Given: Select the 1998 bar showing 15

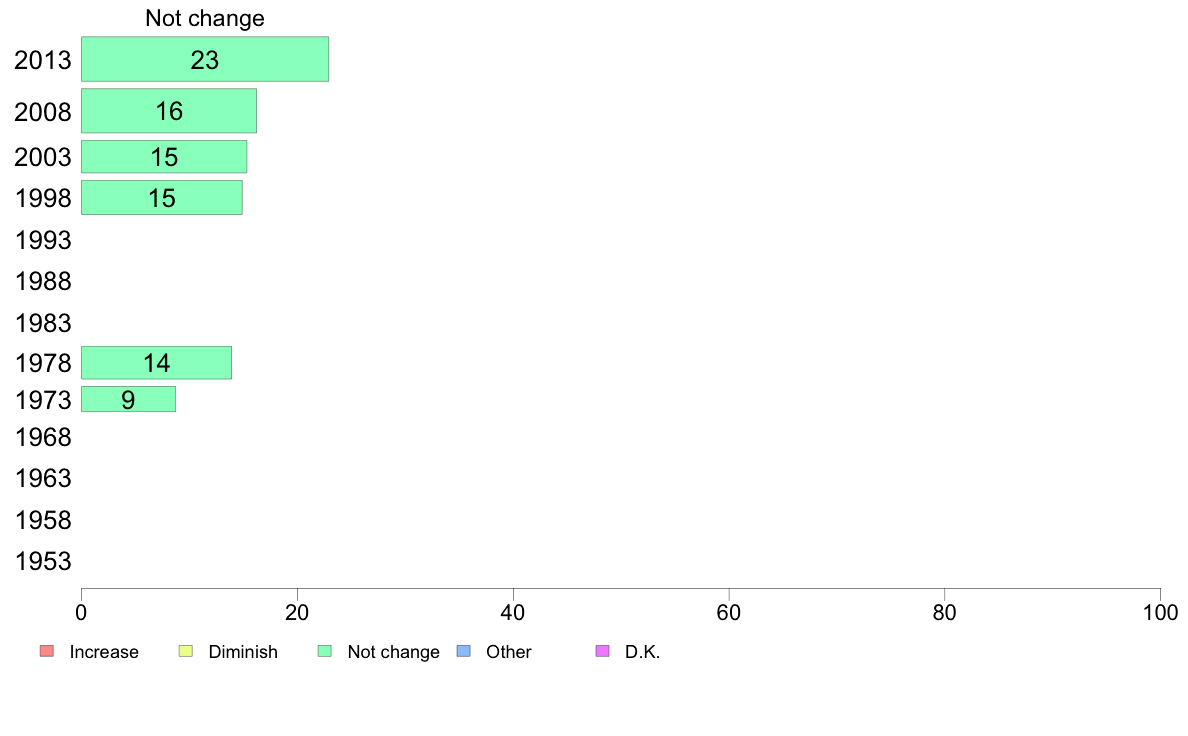Looking at the screenshot, I should click(161, 198).
